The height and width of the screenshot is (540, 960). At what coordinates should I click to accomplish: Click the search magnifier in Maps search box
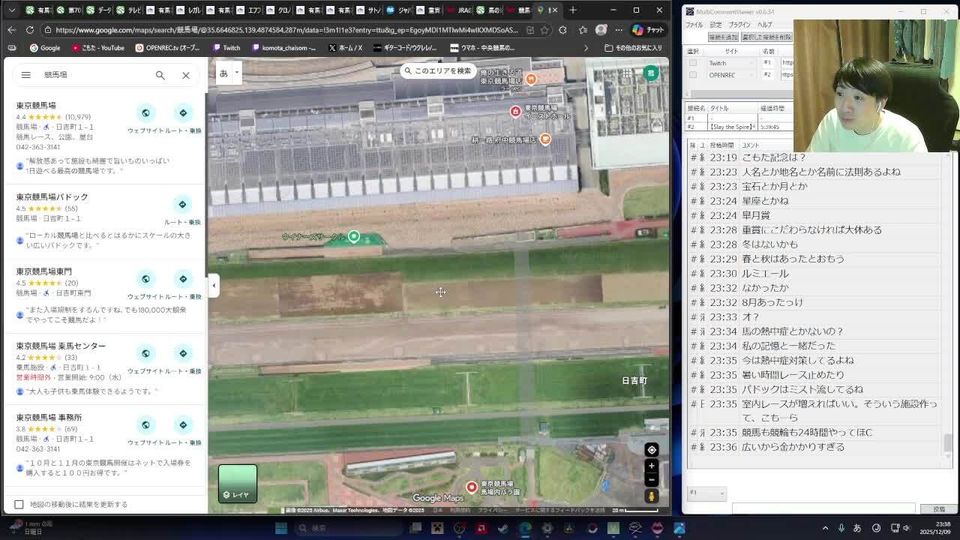pyautogui.click(x=160, y=75)
